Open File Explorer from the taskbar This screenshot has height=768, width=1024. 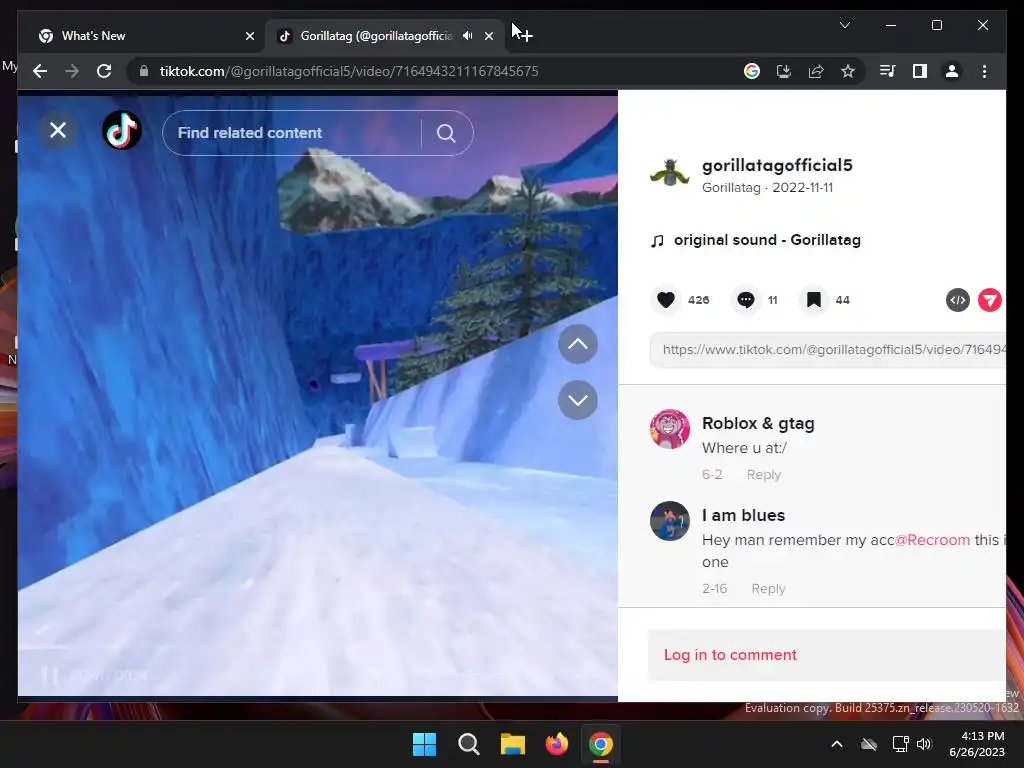point(513,744)
